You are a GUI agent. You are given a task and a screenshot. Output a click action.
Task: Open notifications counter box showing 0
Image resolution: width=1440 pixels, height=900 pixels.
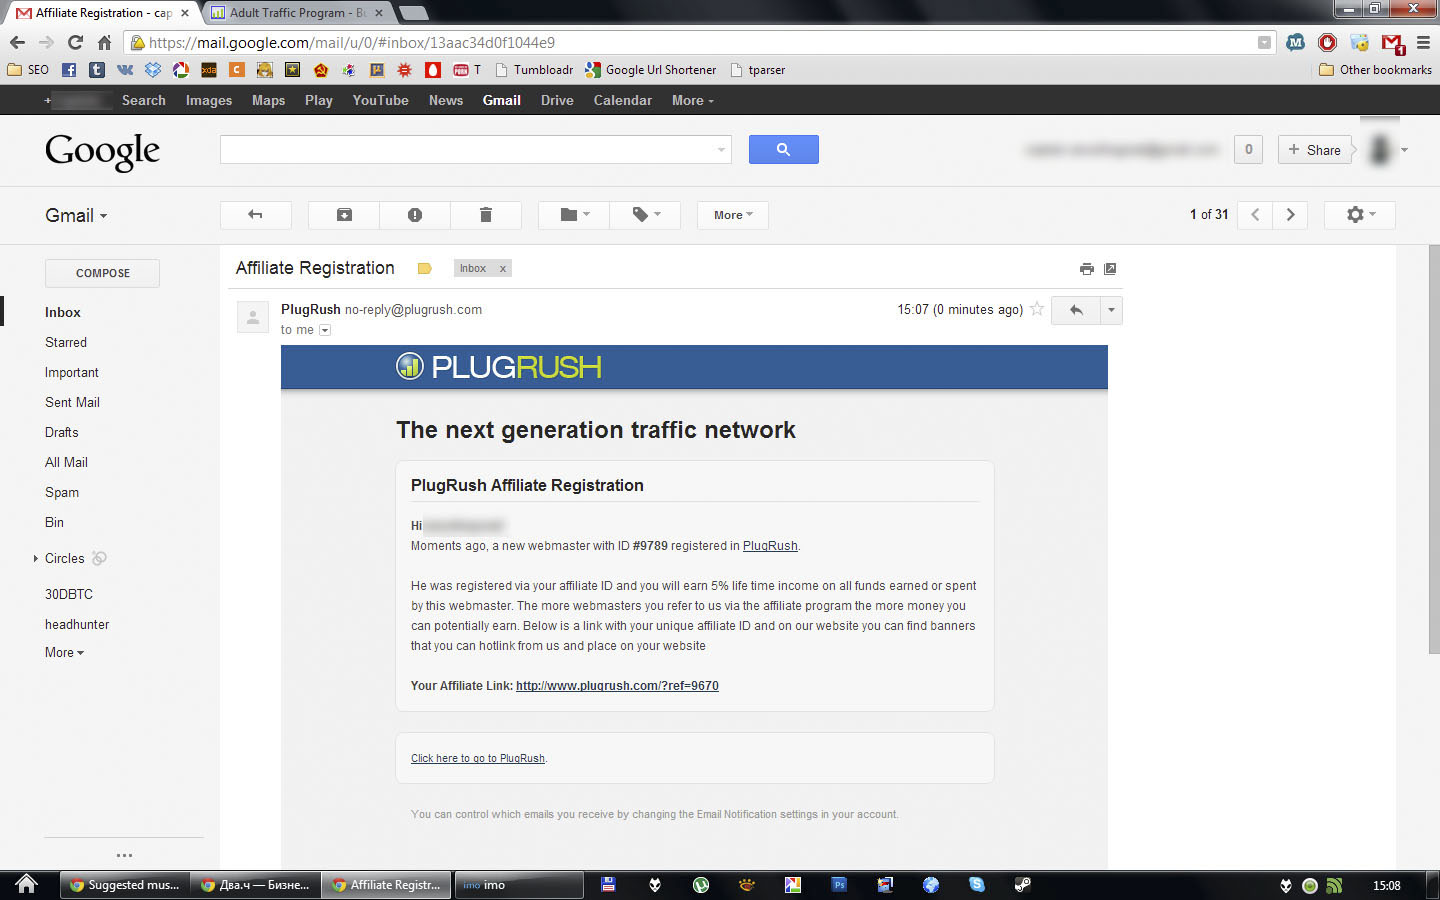[x=1248, y=150]
